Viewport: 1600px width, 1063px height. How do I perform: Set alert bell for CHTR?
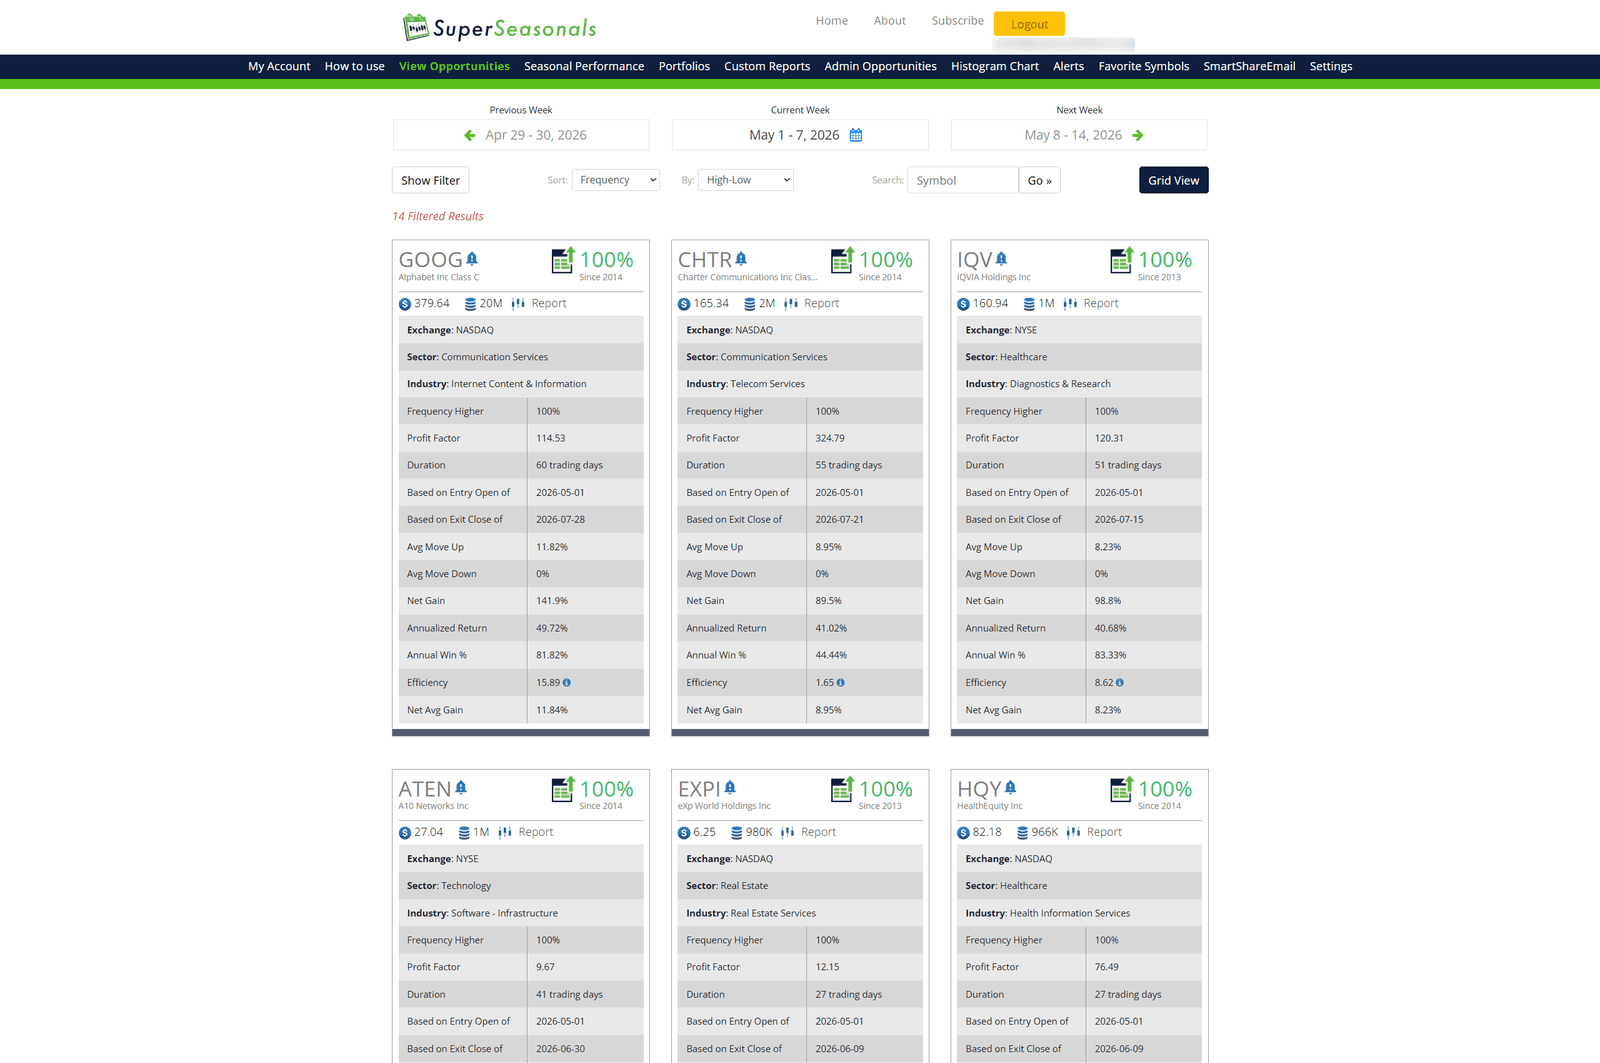pyautogui.click(x=741, y=258)
